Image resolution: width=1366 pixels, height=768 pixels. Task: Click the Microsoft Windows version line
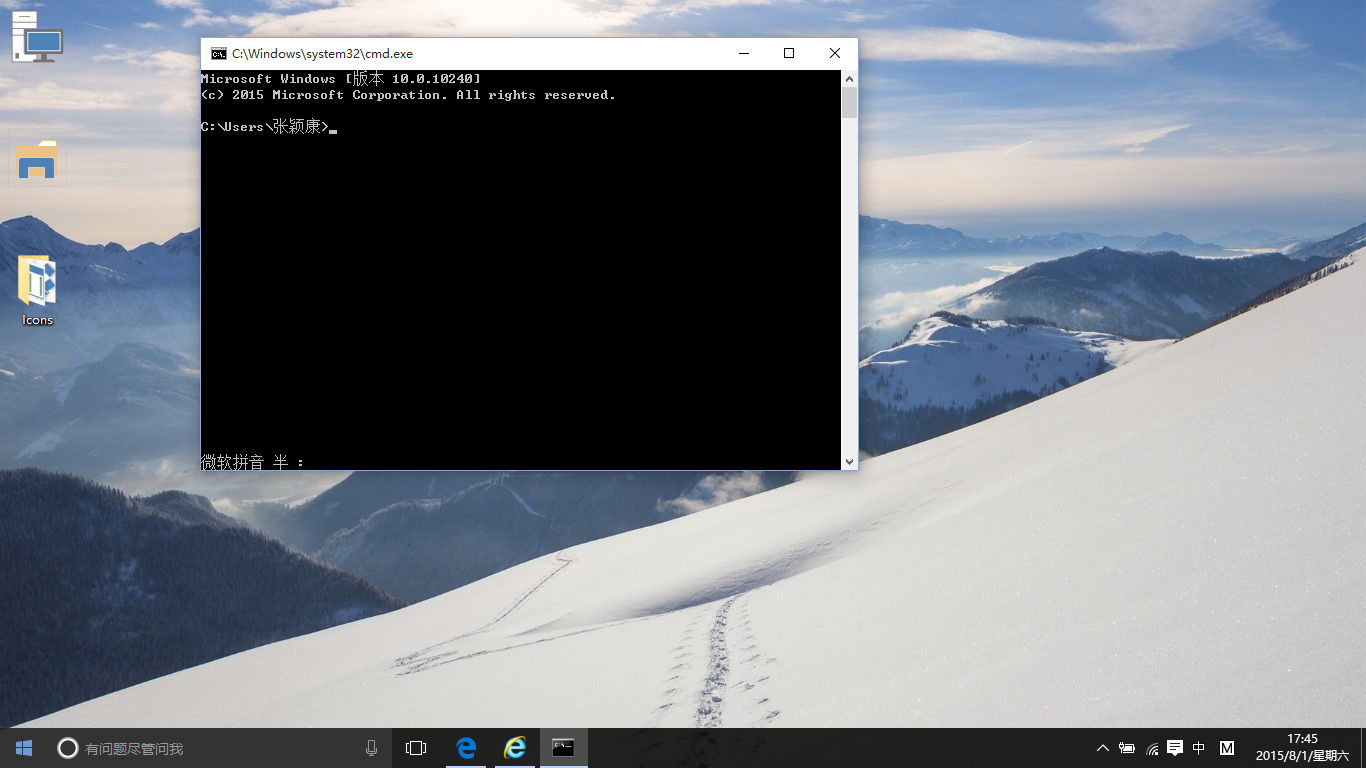pos(340,78)
